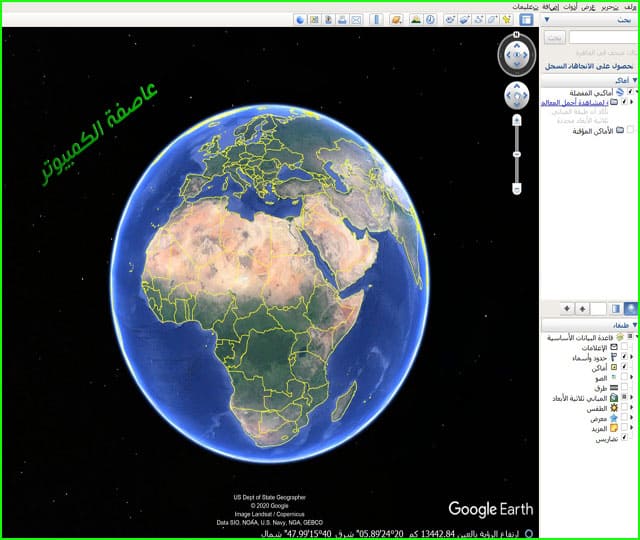Expand the المزيد more layer arrow

coord(632,428)
